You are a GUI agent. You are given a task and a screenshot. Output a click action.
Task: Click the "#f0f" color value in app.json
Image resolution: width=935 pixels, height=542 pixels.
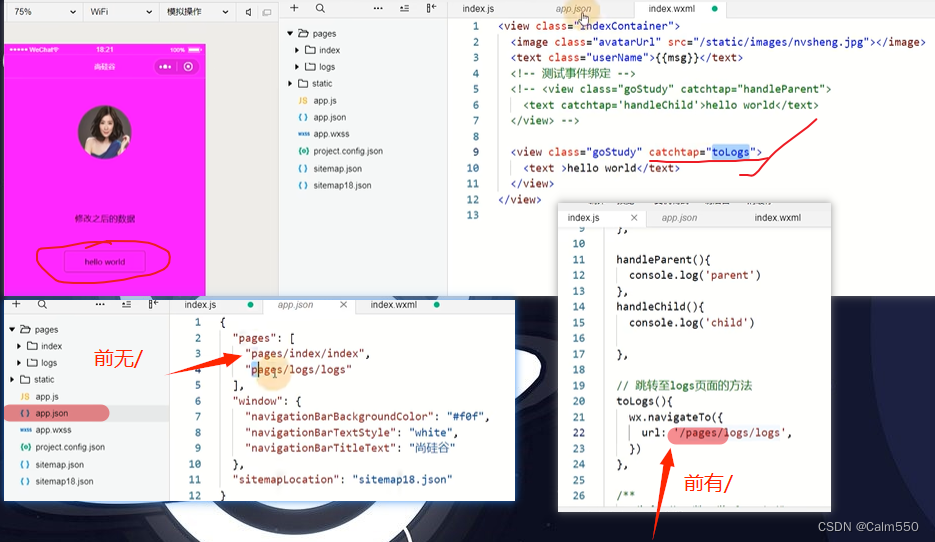pyautogui.click(x=465, y=416)
